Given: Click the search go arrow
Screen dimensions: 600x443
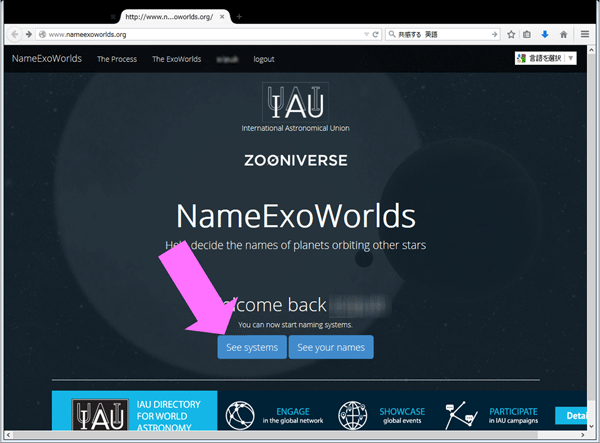Looking at the screenshot, I should (x=494, y=34).
